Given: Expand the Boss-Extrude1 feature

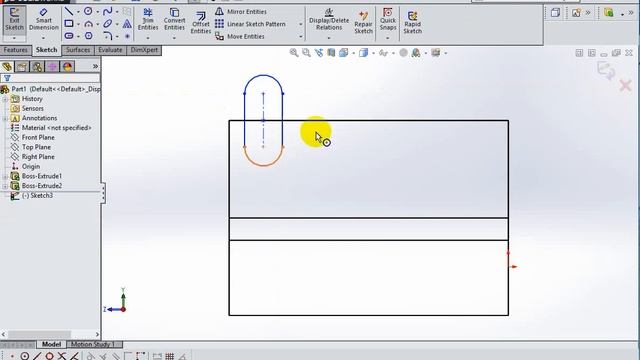Looking at the screenshot, I should coord(5,176).
